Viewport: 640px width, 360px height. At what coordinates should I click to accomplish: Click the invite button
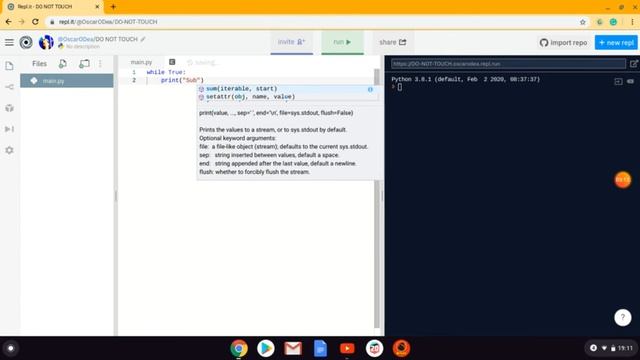pyautogui.click(x=291, y=42)
